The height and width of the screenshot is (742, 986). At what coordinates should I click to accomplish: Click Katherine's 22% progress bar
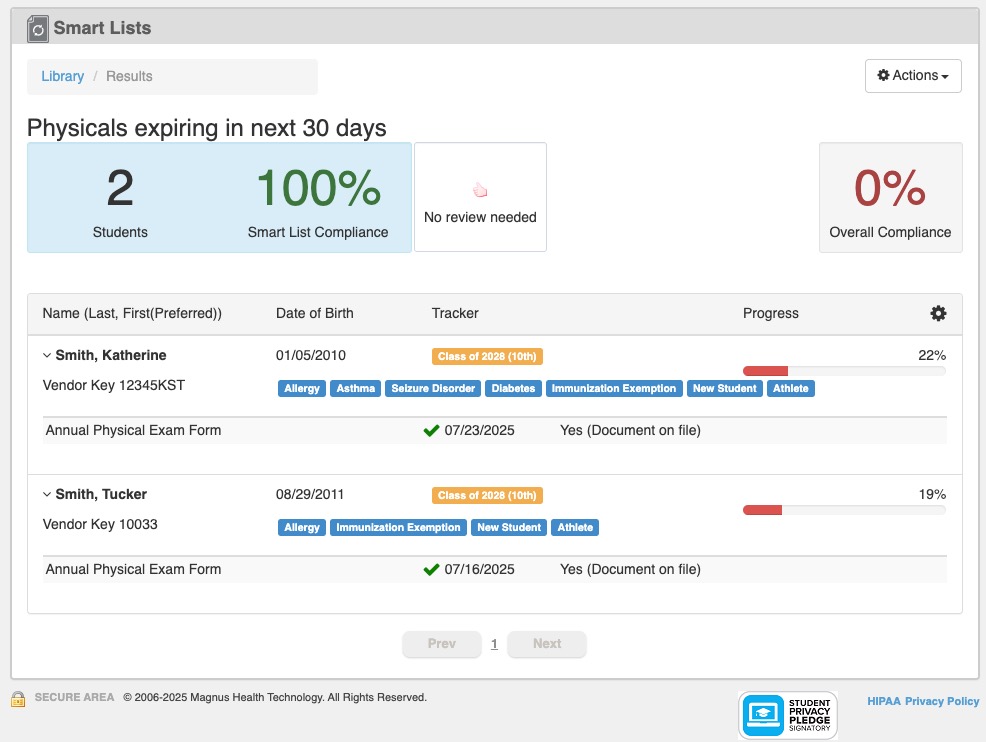[843, 371]
